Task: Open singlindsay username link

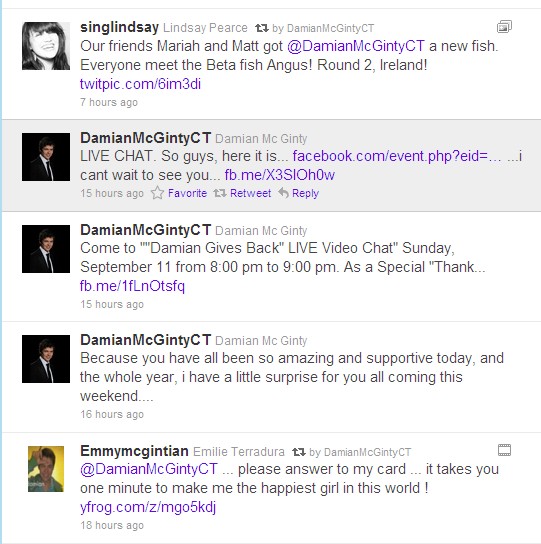Action: coord(119,27)
